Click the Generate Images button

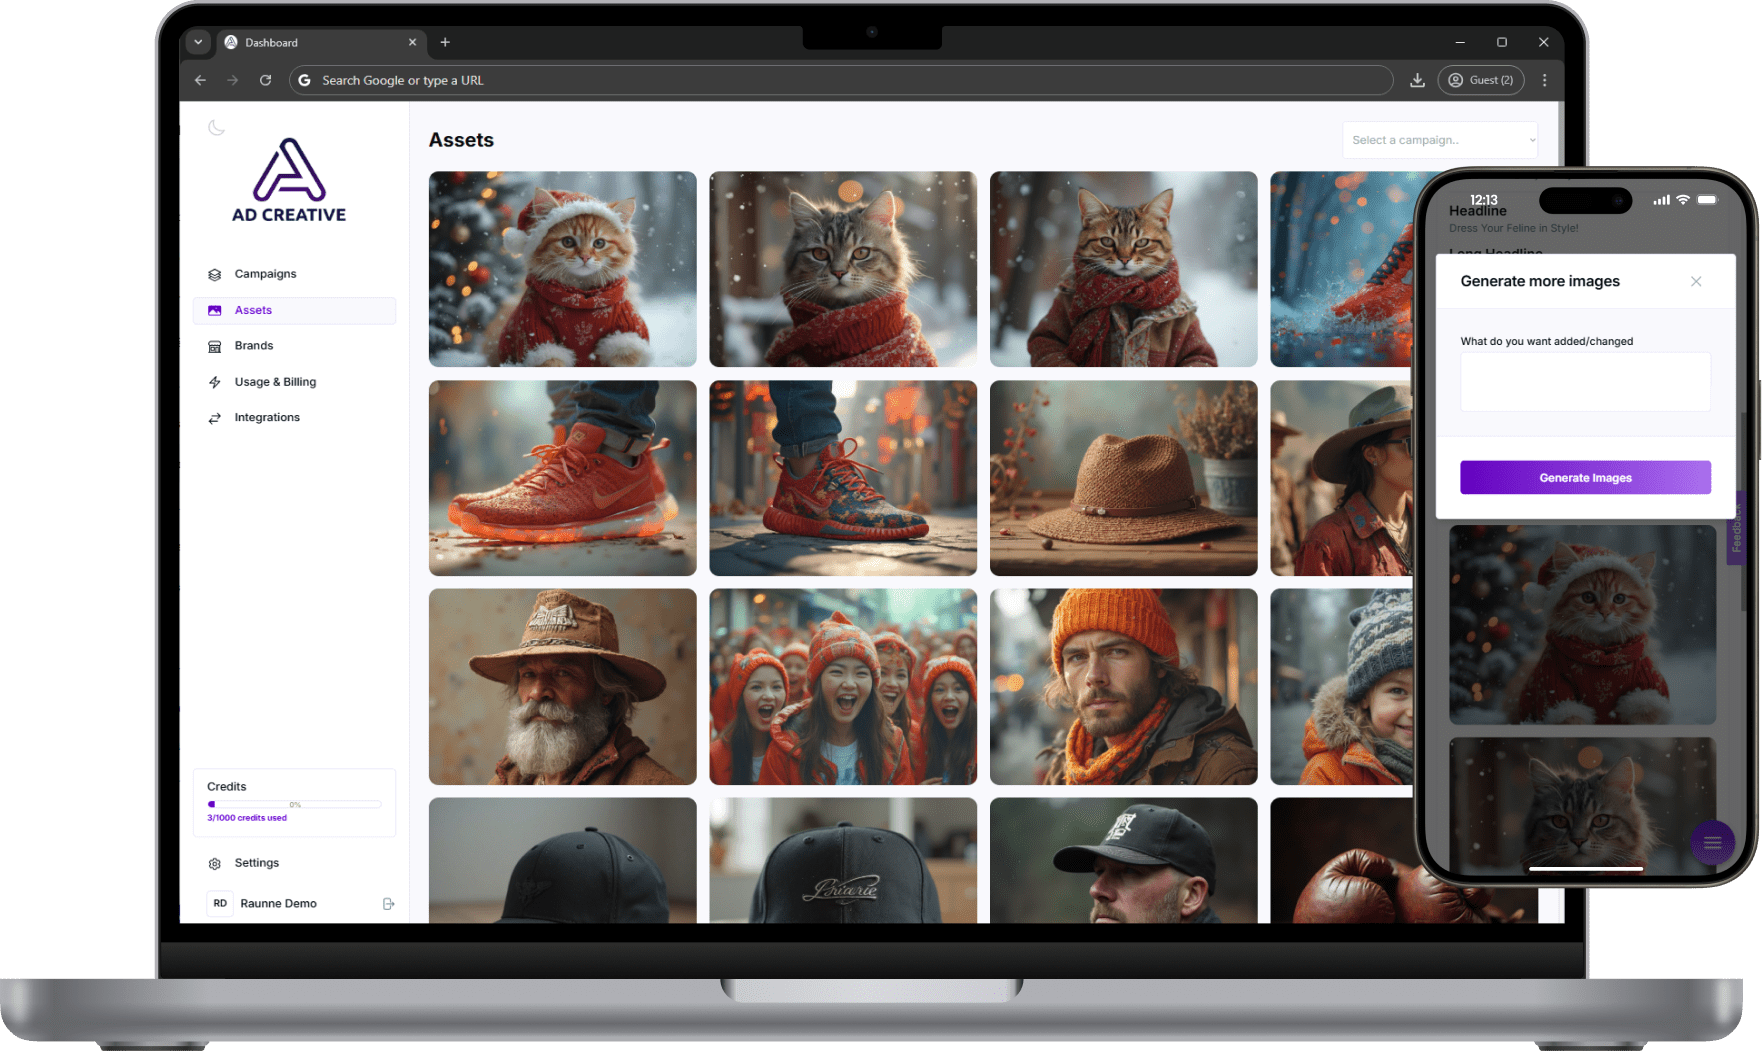coord(1584,478)
